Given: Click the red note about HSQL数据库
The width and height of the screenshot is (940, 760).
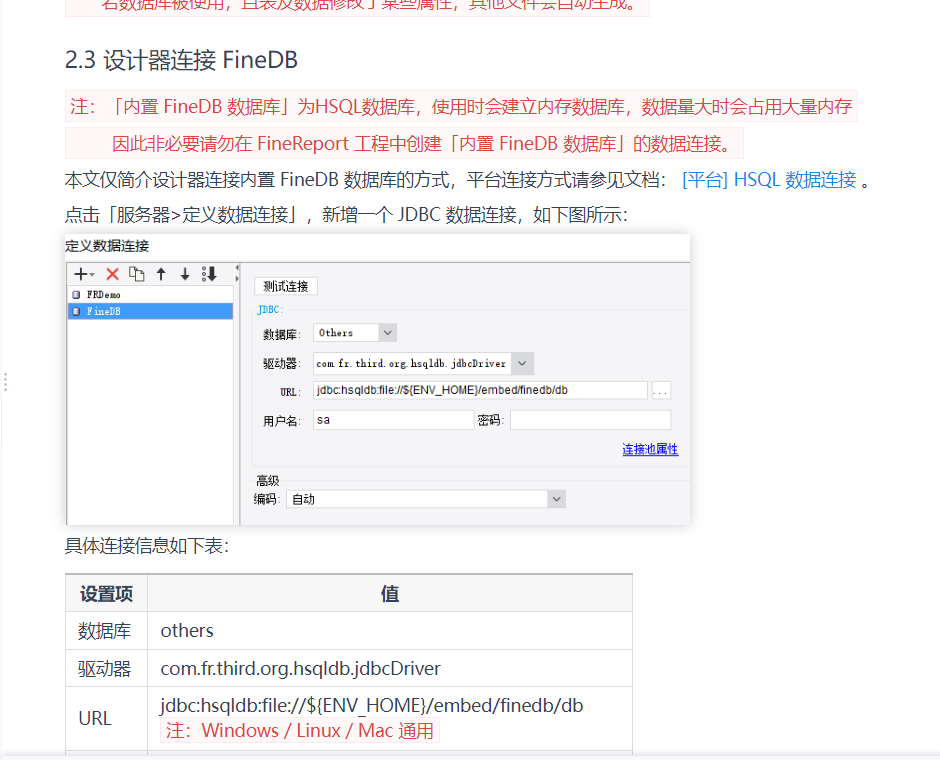Looking at the screenshot, I should pyautogui.click(x=461, y=107).
